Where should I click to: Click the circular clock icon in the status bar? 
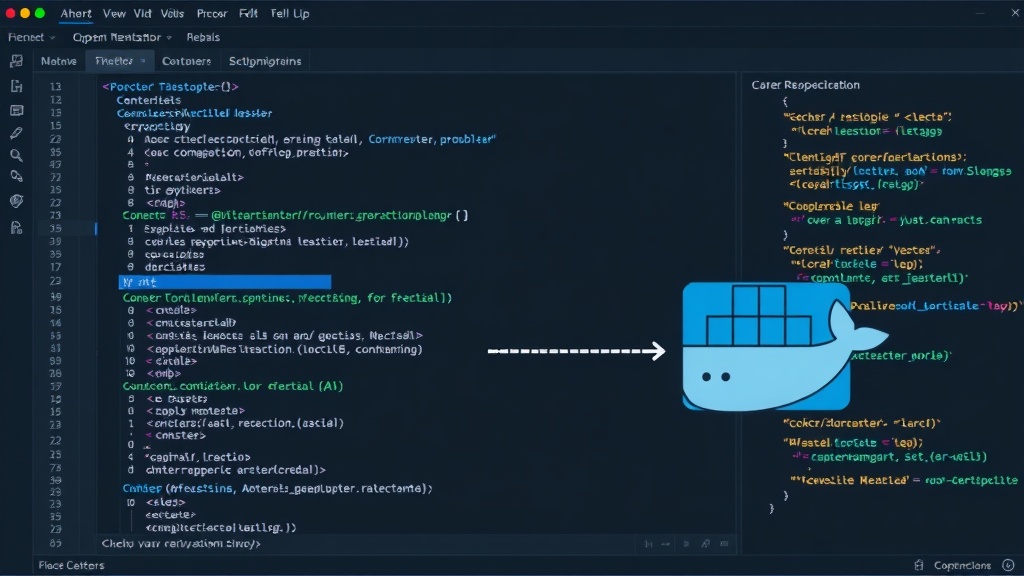1008,565
